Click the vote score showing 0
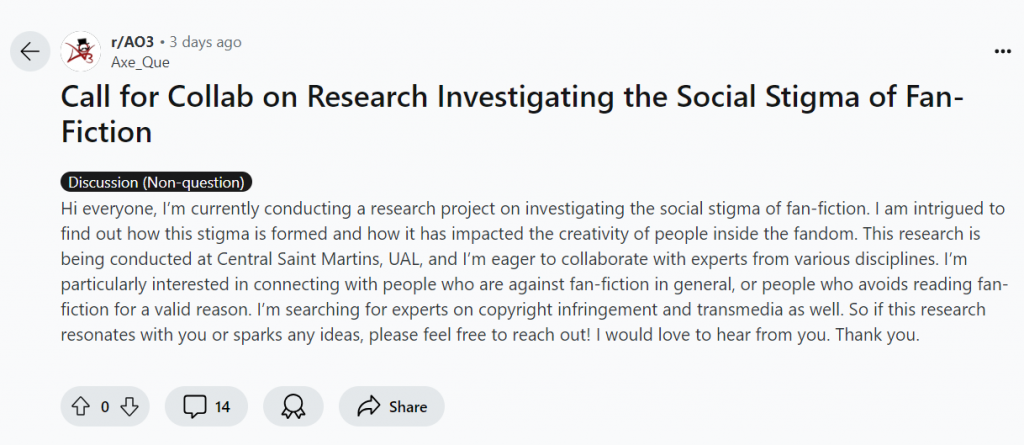This screenshot has width=1024, height=445. (105, 406)
